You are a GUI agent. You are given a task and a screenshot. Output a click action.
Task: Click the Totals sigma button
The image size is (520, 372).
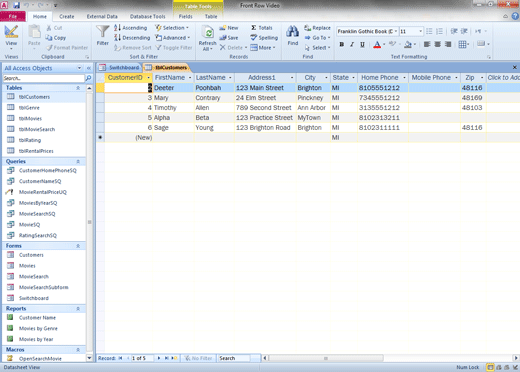262,28
